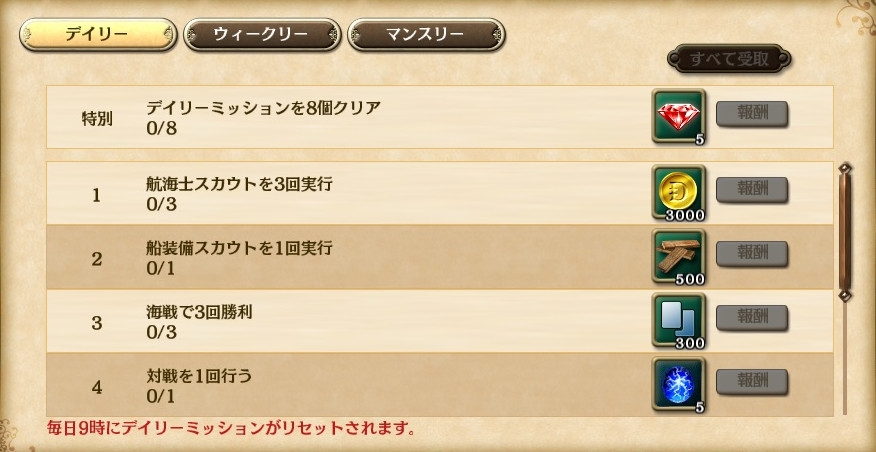Screen dimensions: 876x452
Task: Click the gold coin 3000 reward icon
Action: click(x=679, y=192)
